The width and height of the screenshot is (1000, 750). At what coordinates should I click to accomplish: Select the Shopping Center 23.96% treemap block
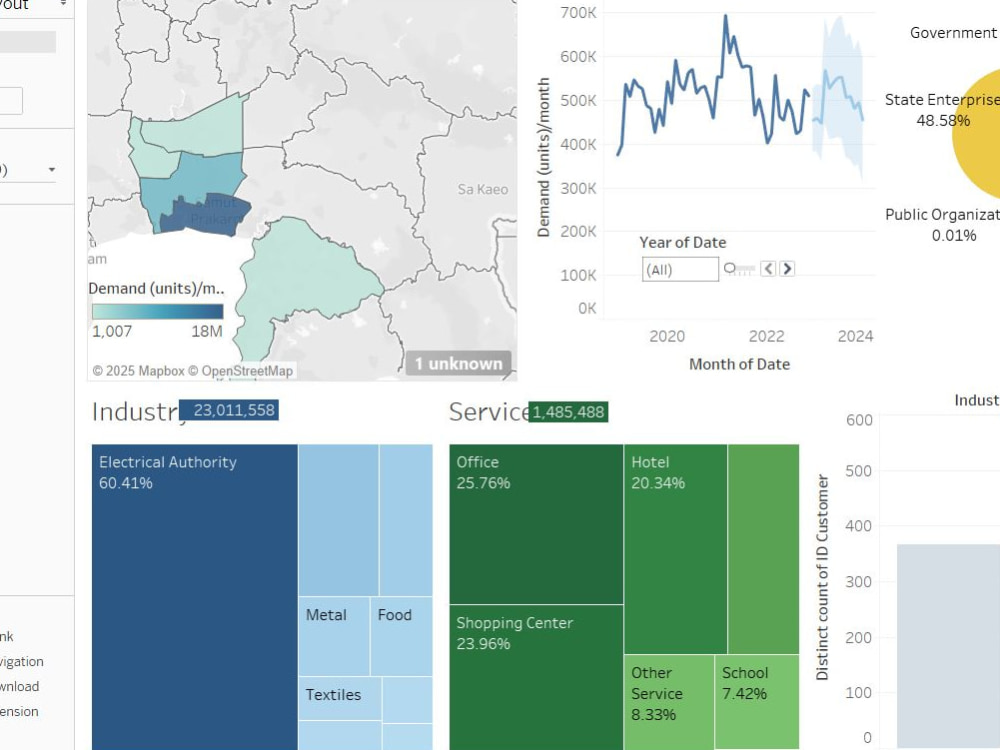536,677
